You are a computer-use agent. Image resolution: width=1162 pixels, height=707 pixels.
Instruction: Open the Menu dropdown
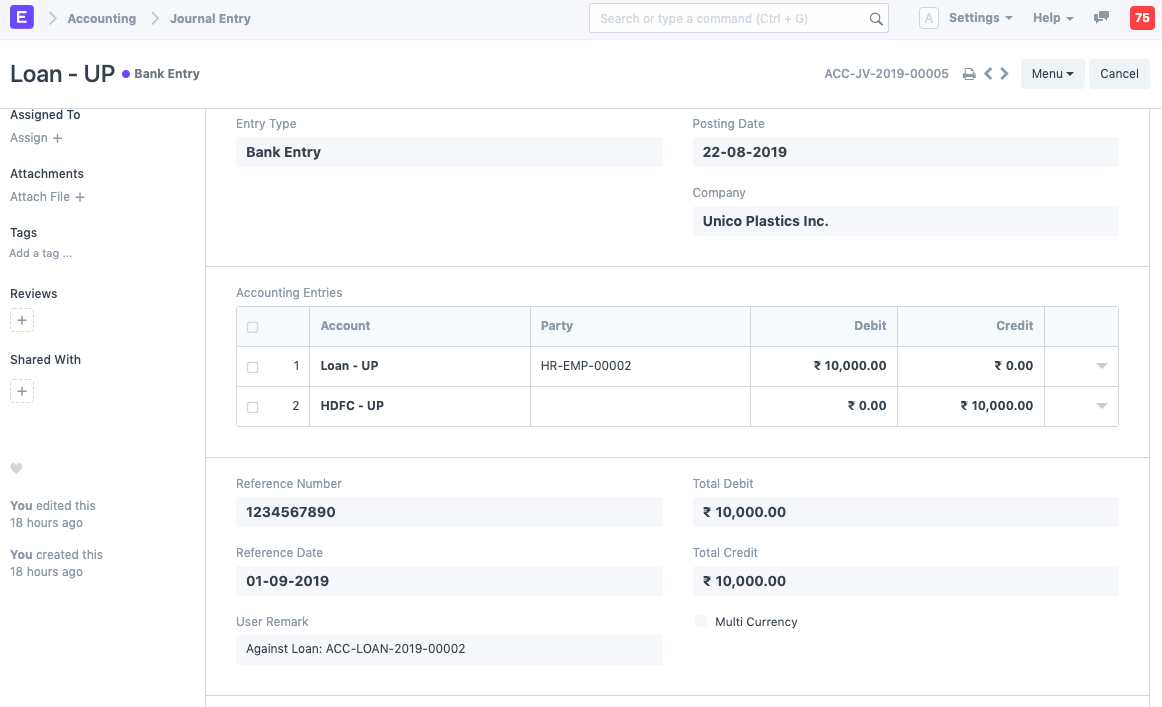[1052, 73]
